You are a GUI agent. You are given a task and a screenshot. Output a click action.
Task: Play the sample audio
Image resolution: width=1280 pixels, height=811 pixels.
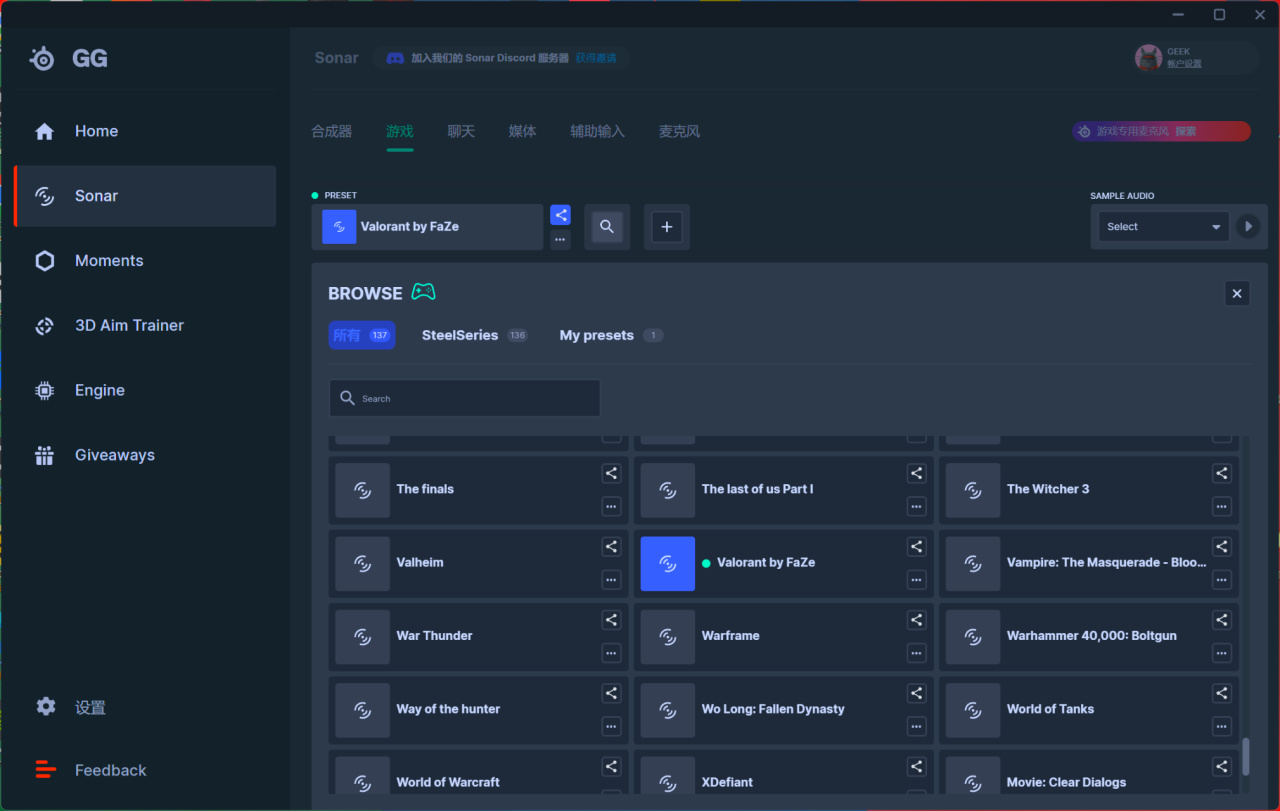[1247, 227]
